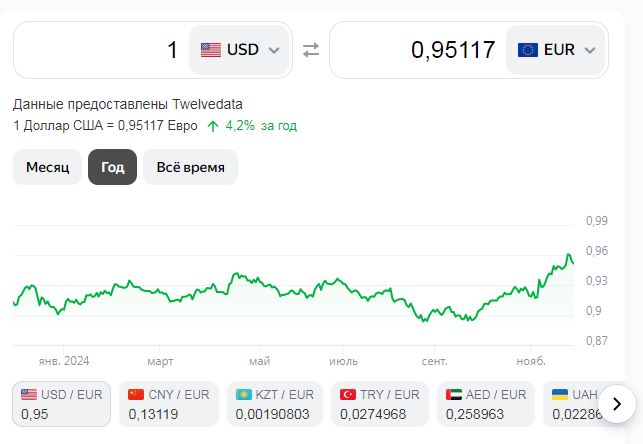This screenshot has width=643, height=444.
Task: Choose the CNY / EUR pair chip
Action: pos(168,404)
